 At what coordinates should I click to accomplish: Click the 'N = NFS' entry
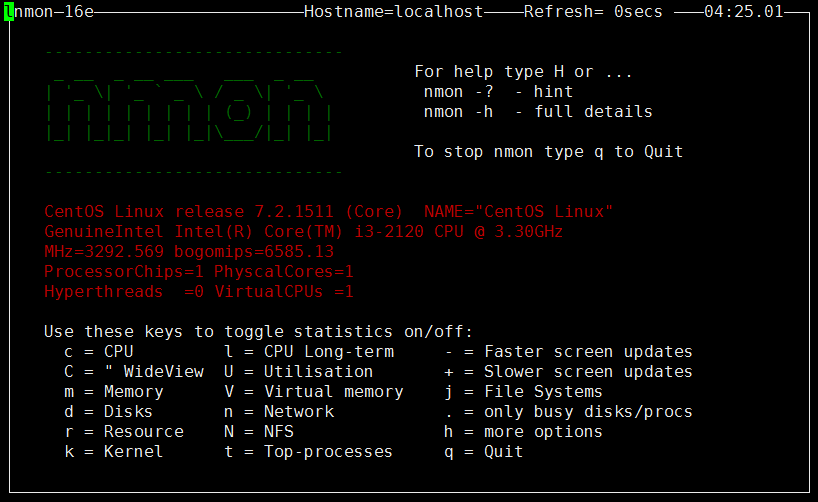(x=259, y=432)
